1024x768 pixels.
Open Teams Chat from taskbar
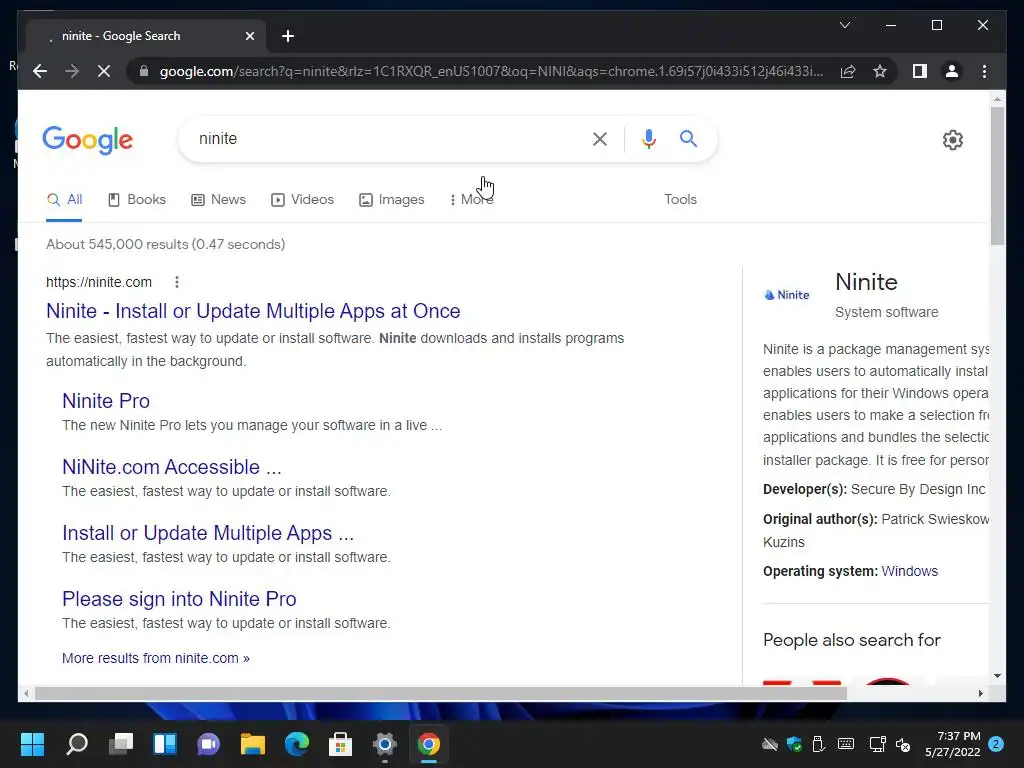(x=208, y=744)
